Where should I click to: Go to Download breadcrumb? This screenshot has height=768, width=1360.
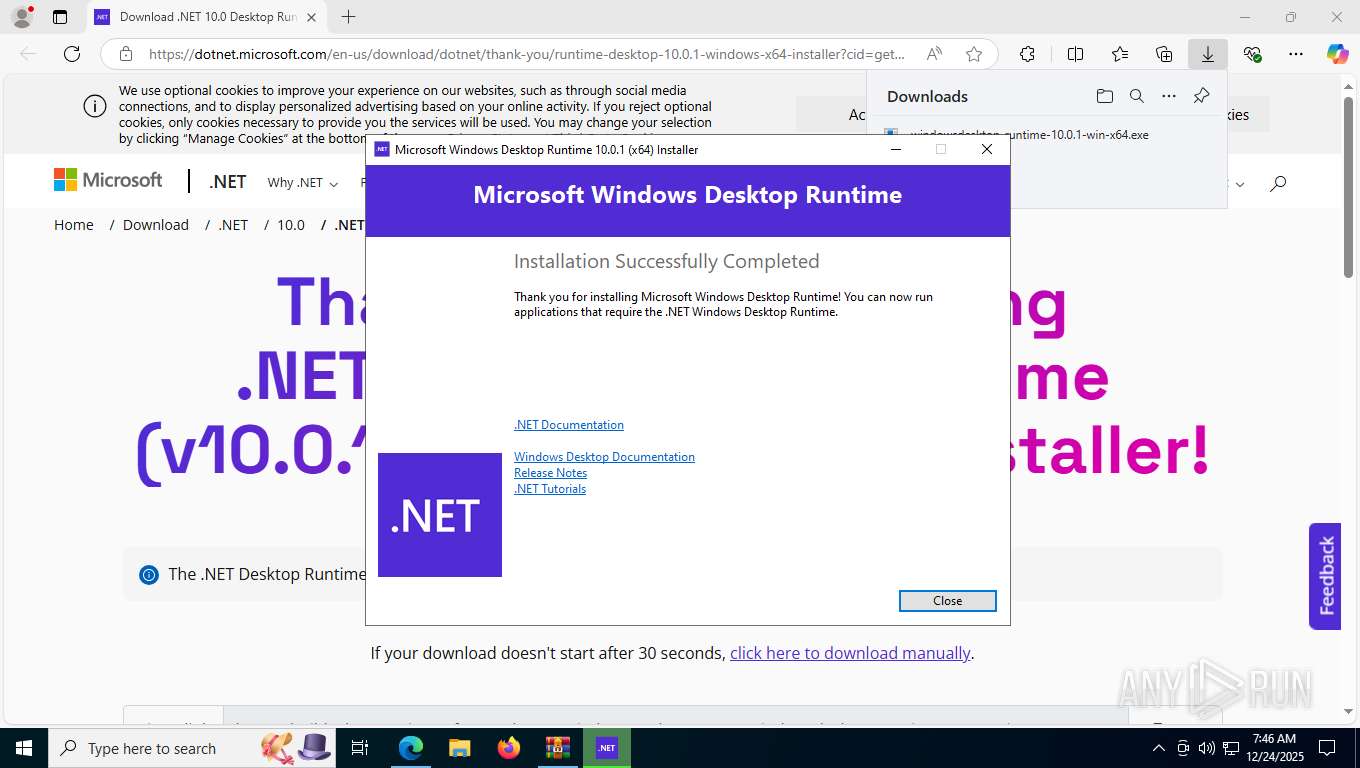156,225
